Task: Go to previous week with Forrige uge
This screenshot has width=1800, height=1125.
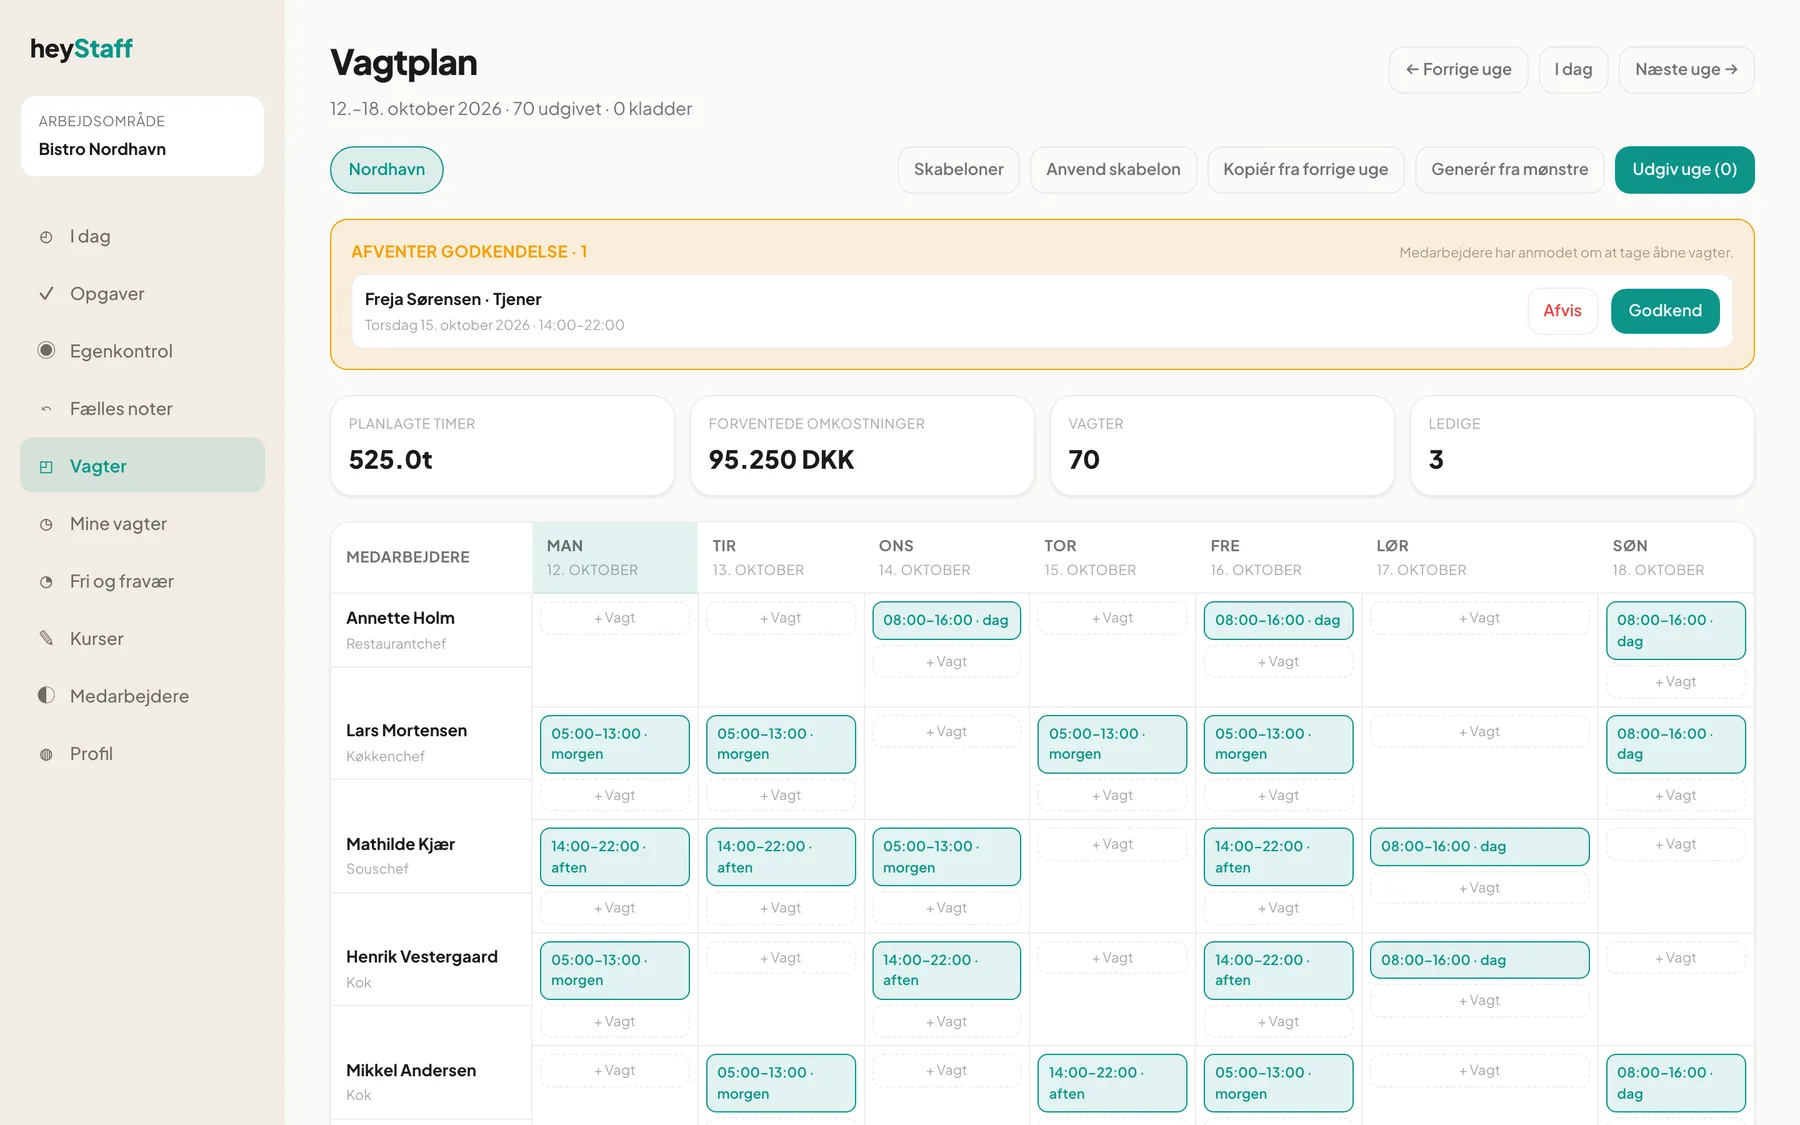Action: [1458, 70]
